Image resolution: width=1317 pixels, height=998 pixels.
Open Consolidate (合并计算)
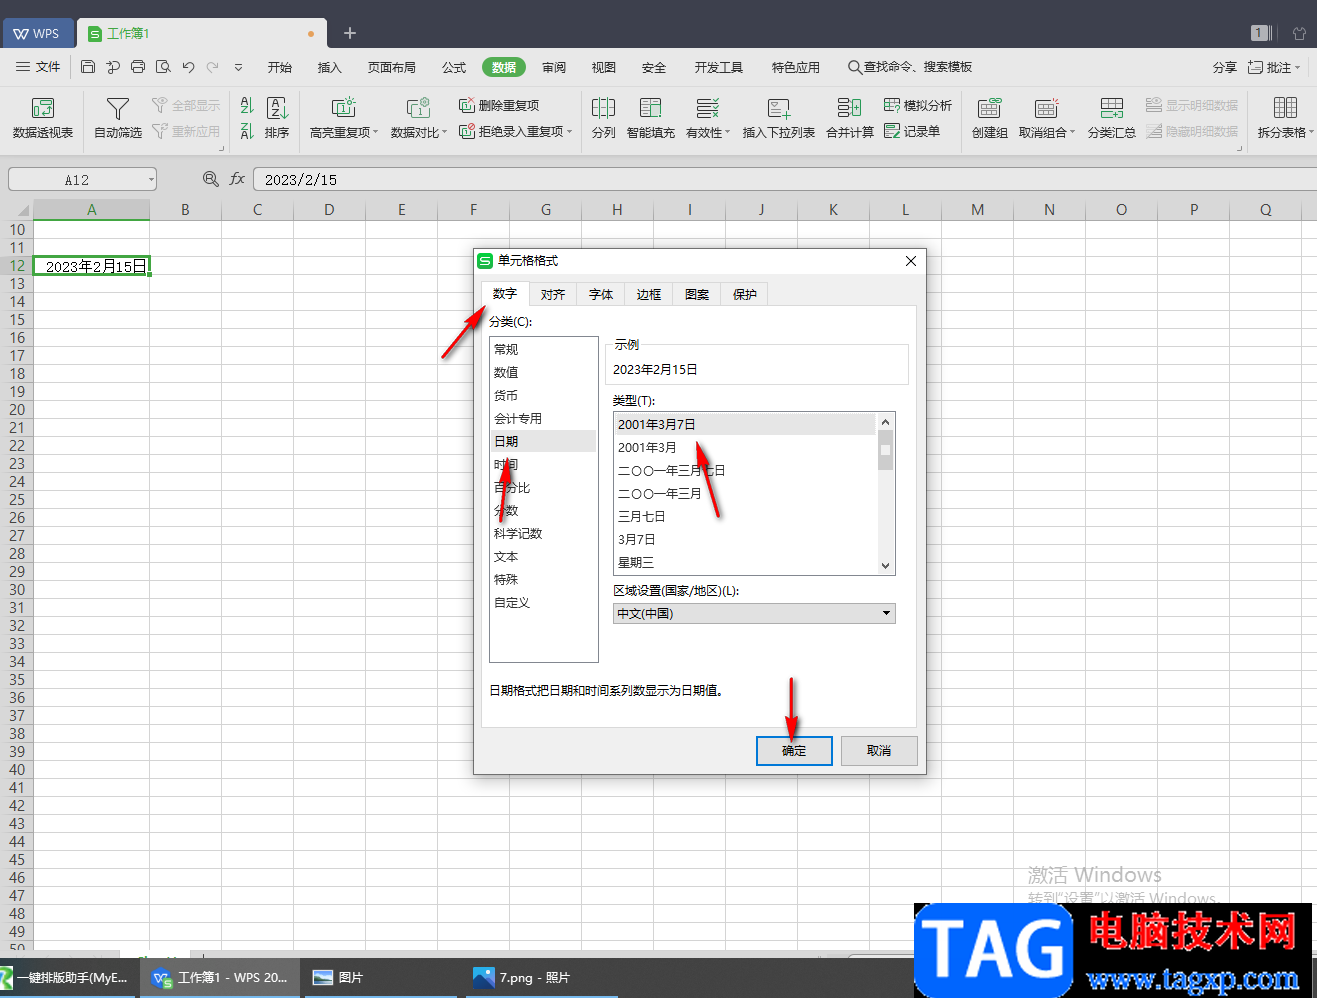pyautogui.click(x=850, y=118)
